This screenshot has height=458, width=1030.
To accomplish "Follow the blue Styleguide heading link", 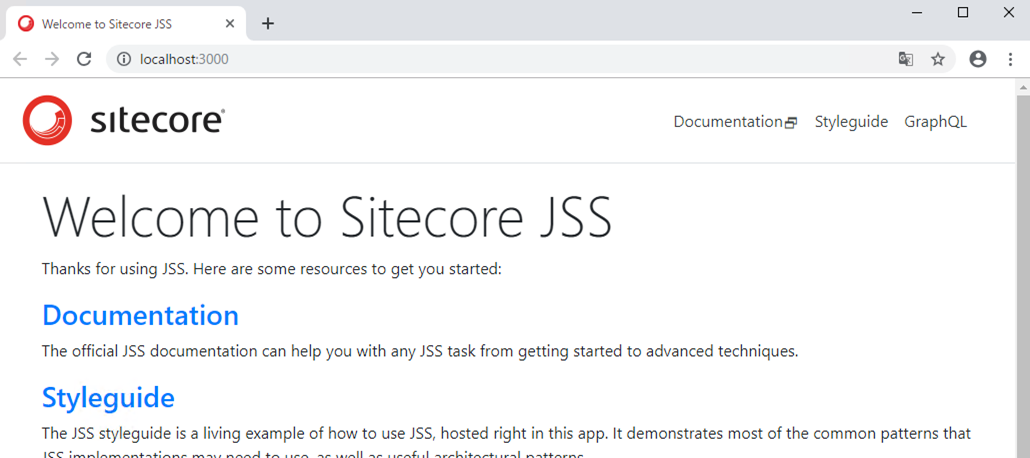I will 108,398.
